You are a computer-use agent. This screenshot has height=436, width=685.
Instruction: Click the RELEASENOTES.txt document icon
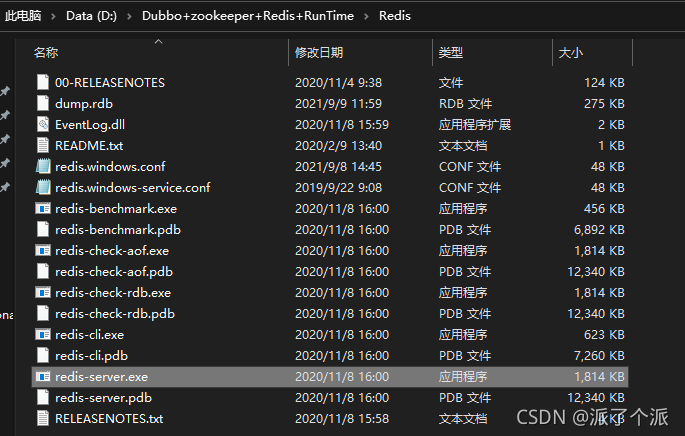click(43, 418)
